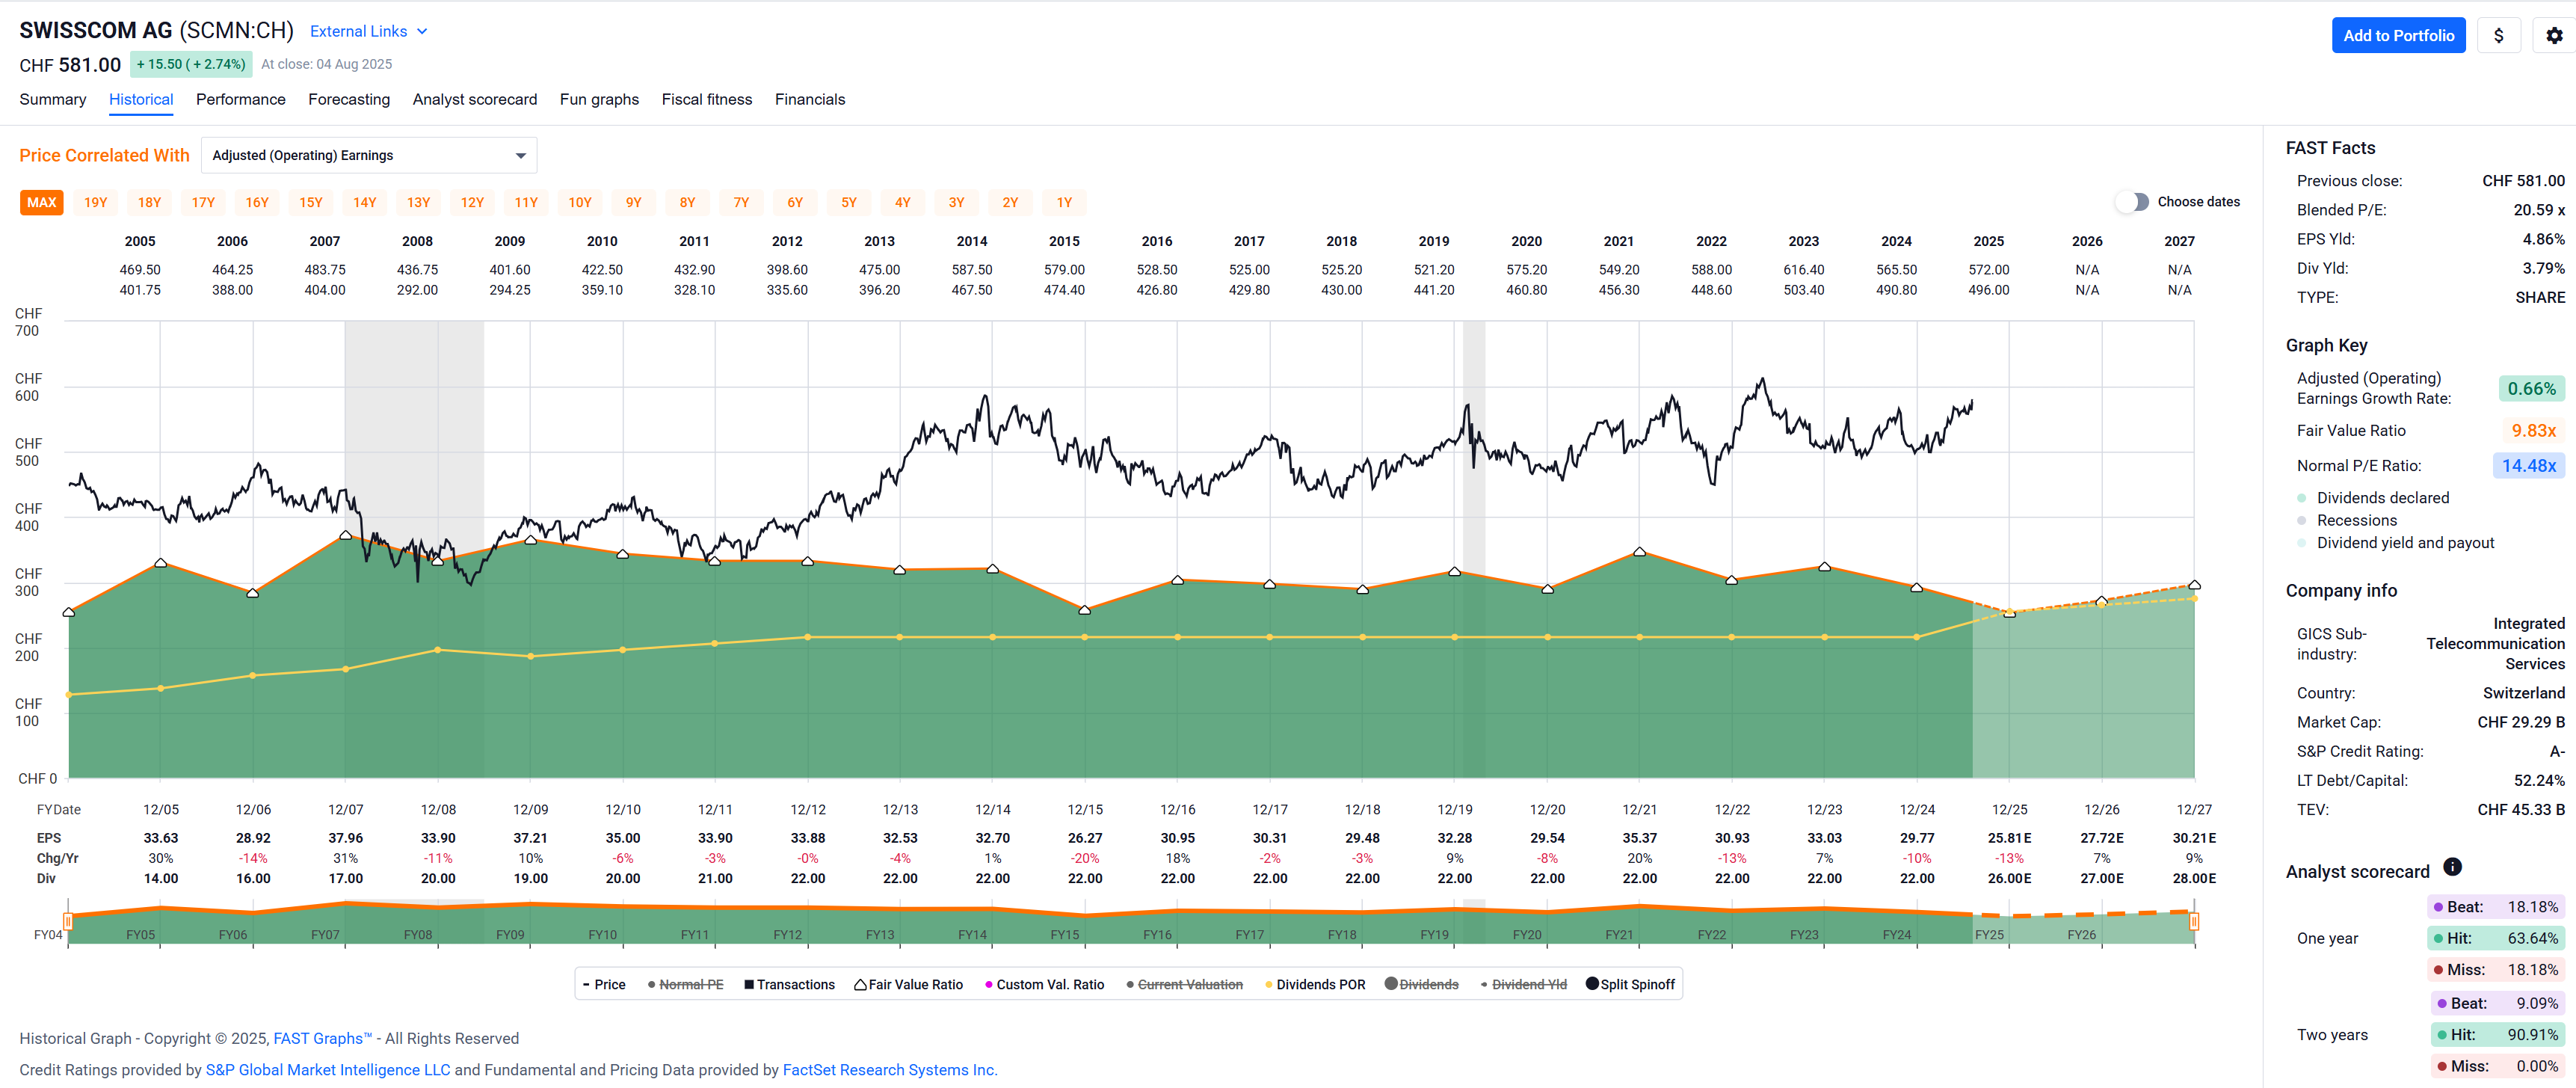Select the 10Y time range

[580, 202]
